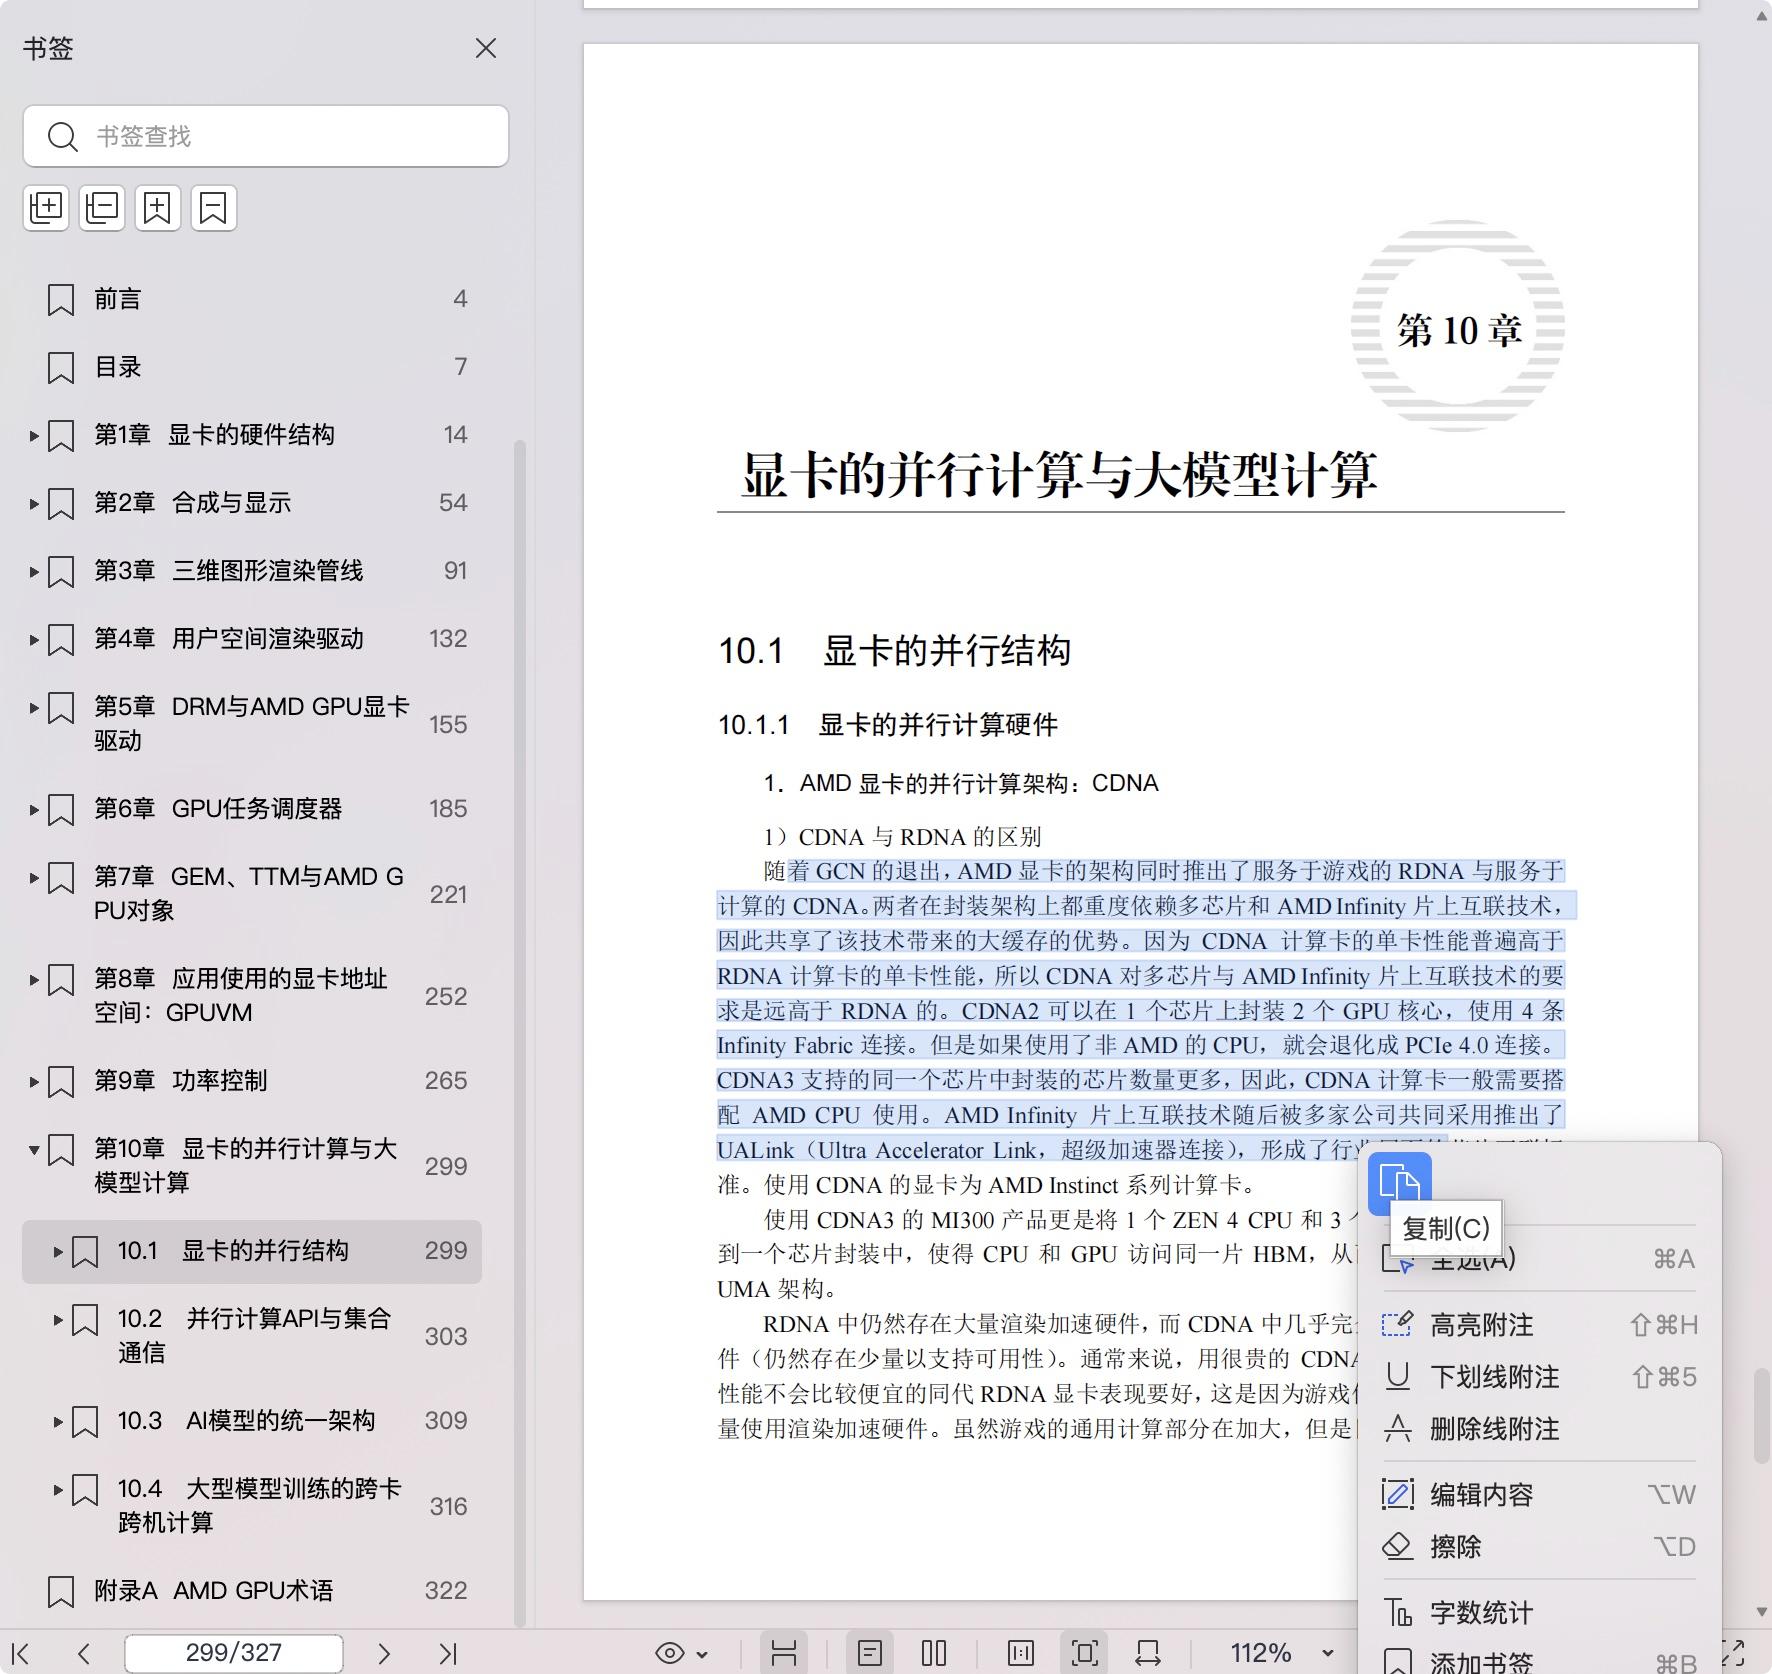Select the remove bookmark icon above the list
The image size is (1772, 1674).
coord(213,208)
